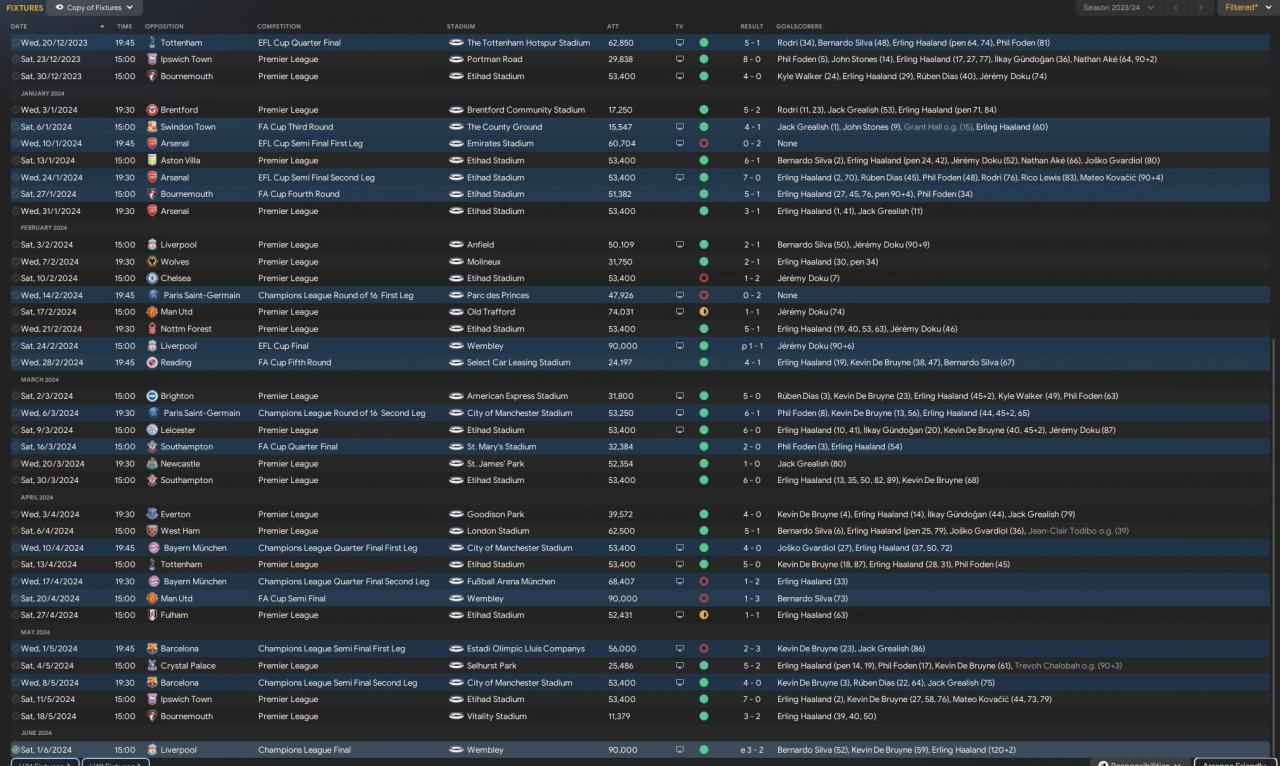The height and width of the screenshot is (766, 1280).
Task: Click Ipswich Town badge in 23/12/2023 row
Action: 152,60
